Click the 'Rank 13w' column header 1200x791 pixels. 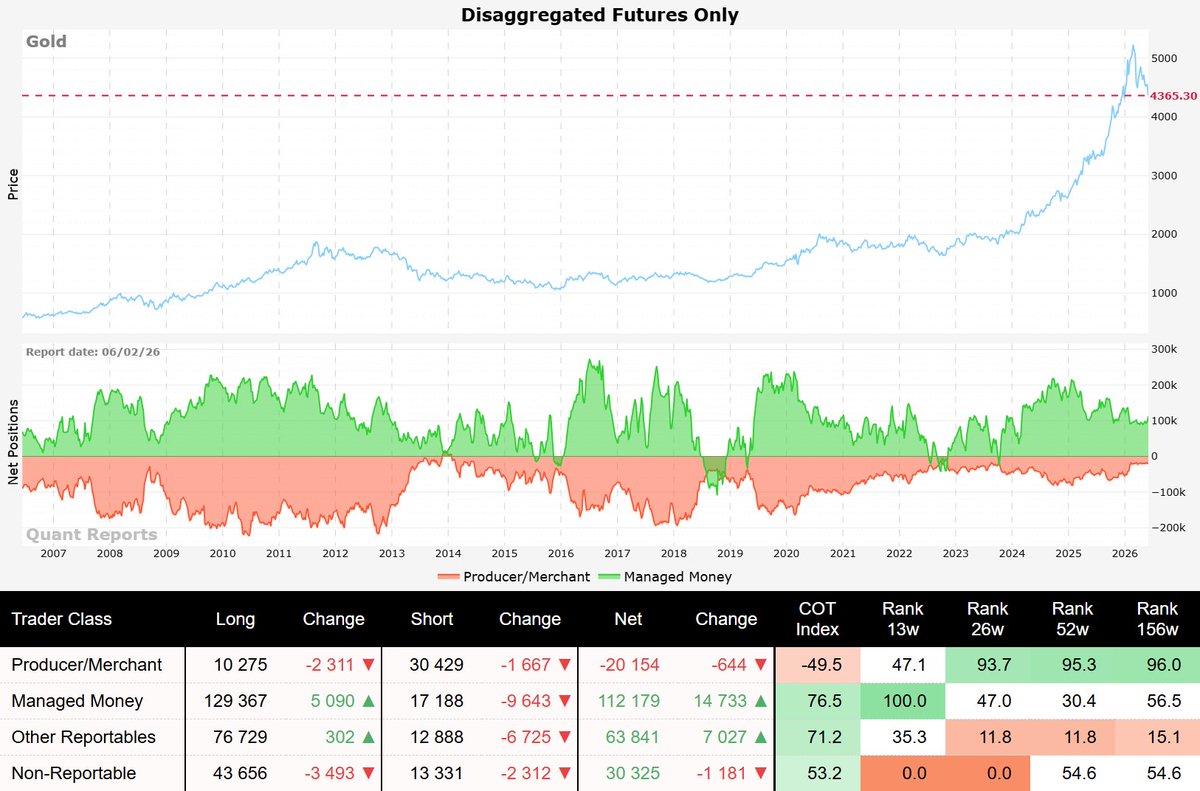pos(903,619)
